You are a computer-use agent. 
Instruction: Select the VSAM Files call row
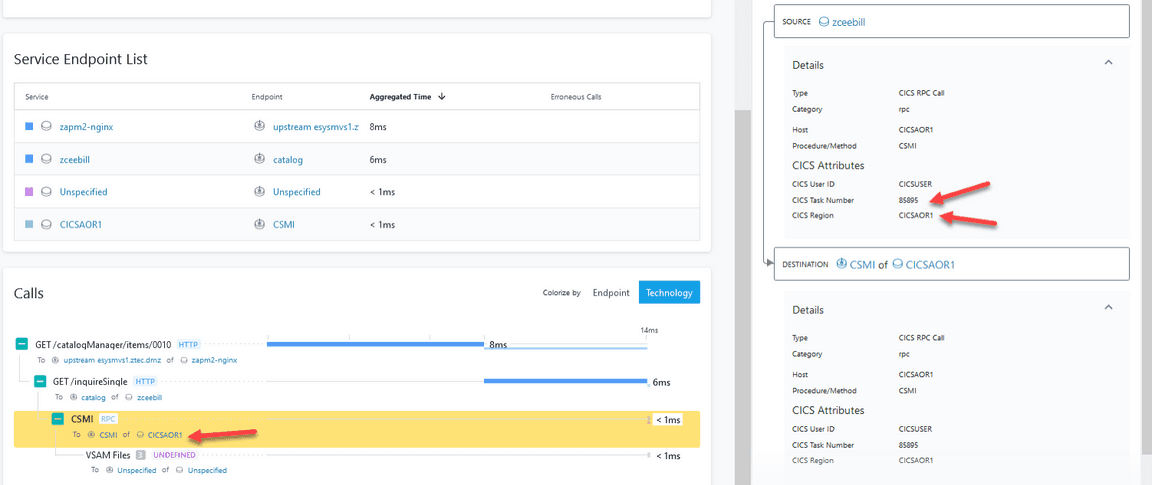[x=108, y=455]
